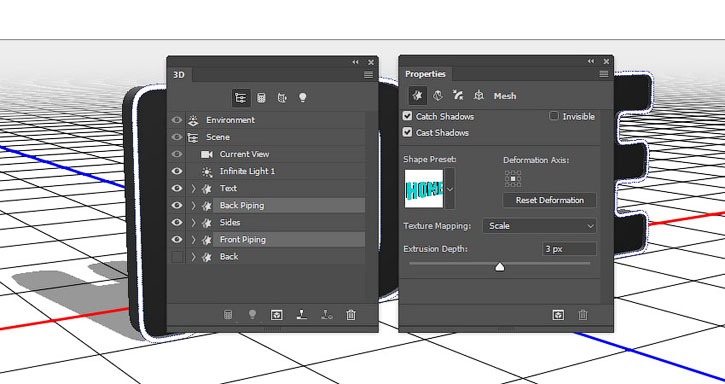Click the Environment row icon

click(193, 120)
